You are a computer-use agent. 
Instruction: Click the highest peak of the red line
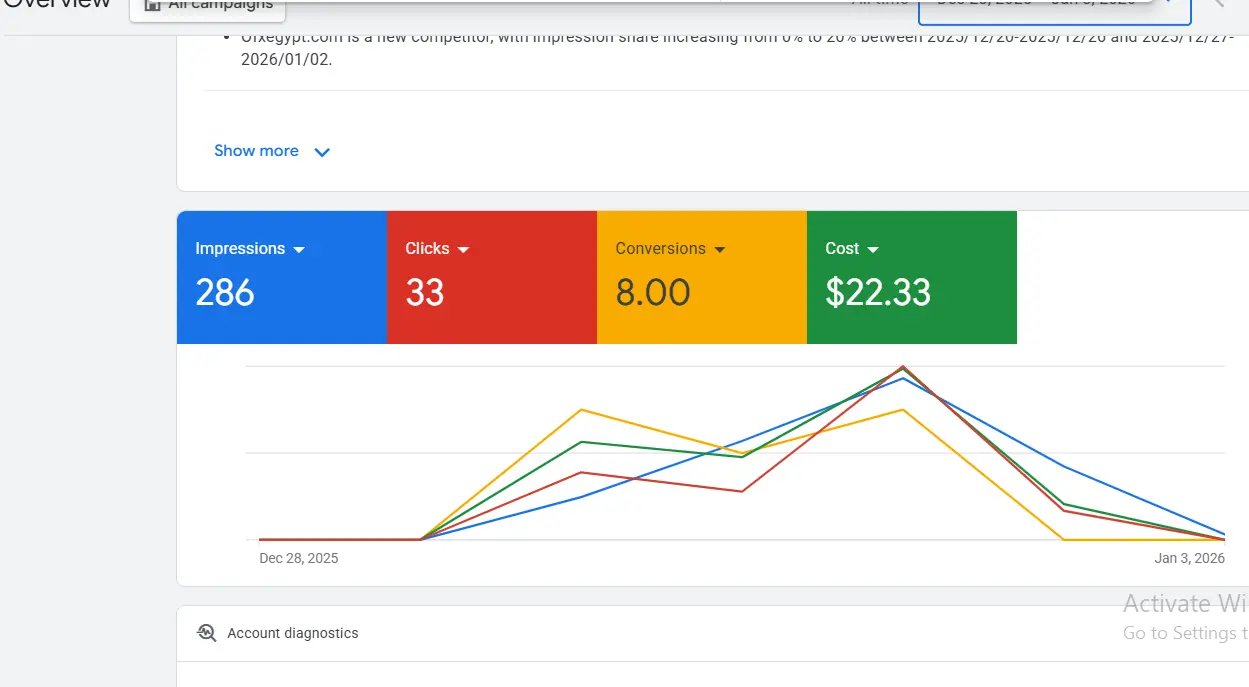pos(903,367)
